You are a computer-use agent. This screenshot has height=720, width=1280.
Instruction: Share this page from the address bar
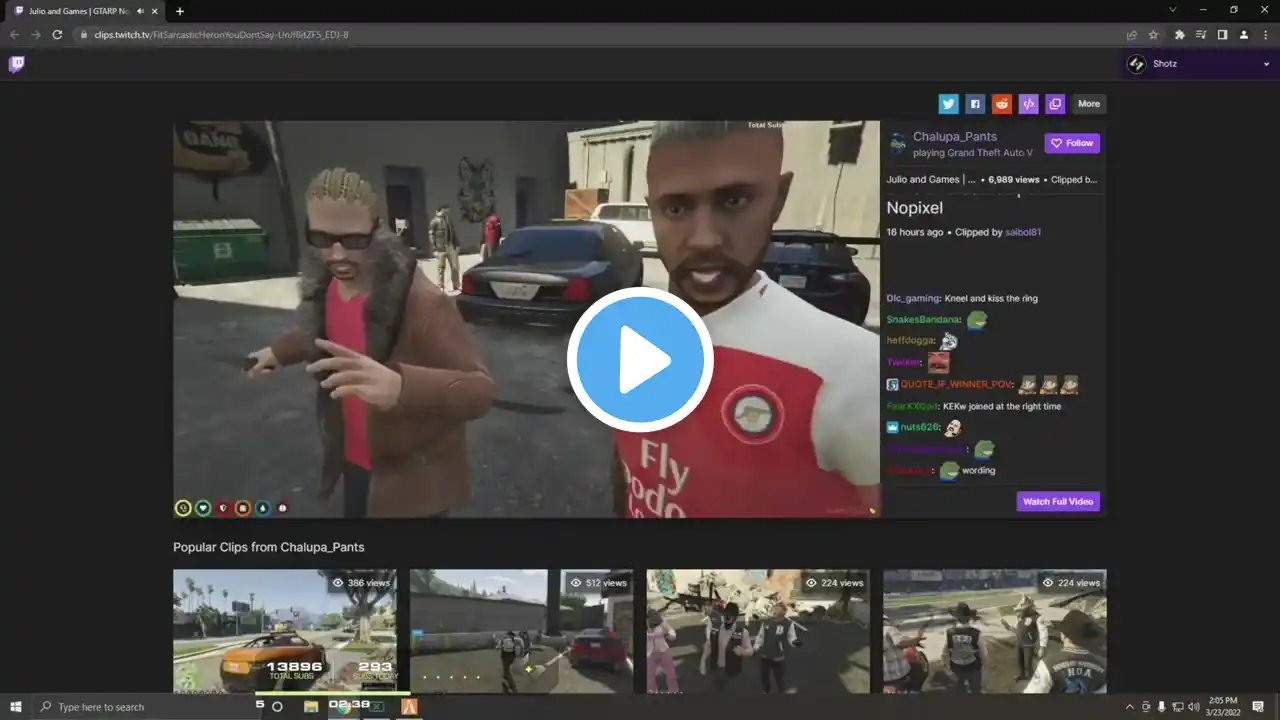(1132, 34)
